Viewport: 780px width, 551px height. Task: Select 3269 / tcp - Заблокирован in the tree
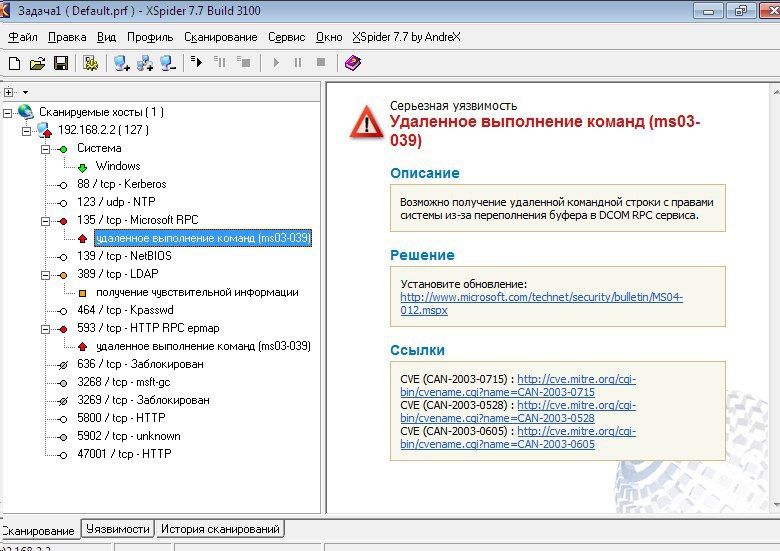point(143,400)
